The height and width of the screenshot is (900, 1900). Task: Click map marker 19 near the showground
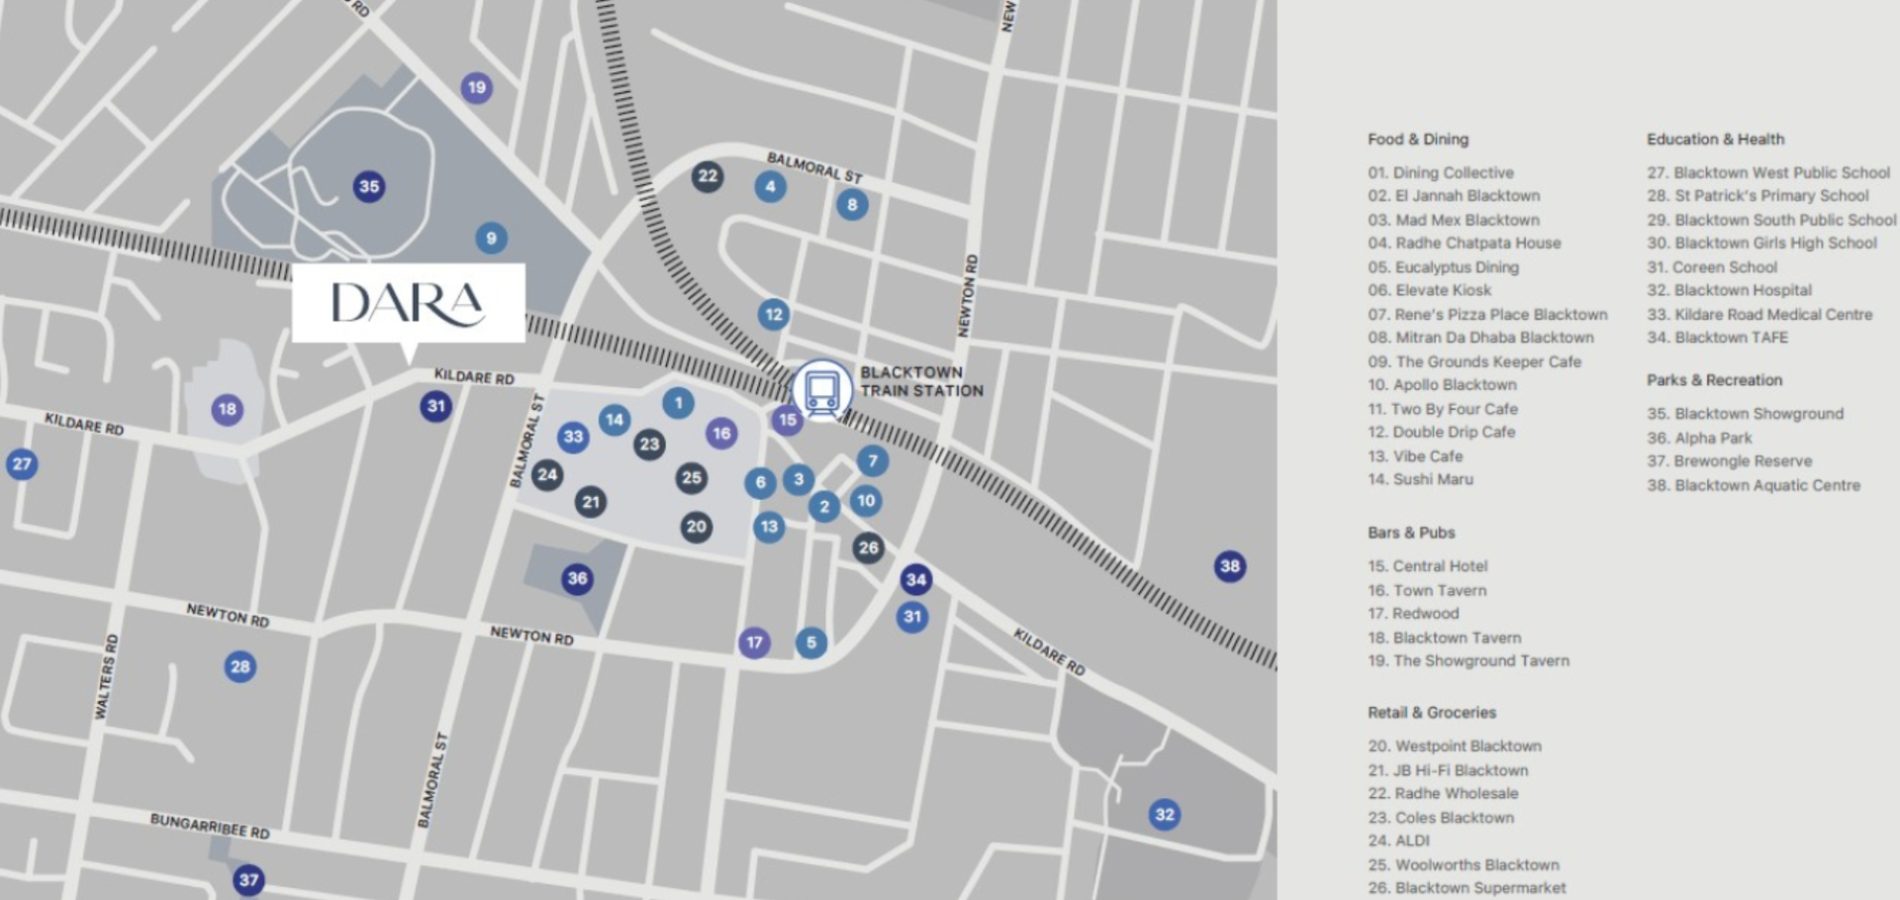coord(477,88)
